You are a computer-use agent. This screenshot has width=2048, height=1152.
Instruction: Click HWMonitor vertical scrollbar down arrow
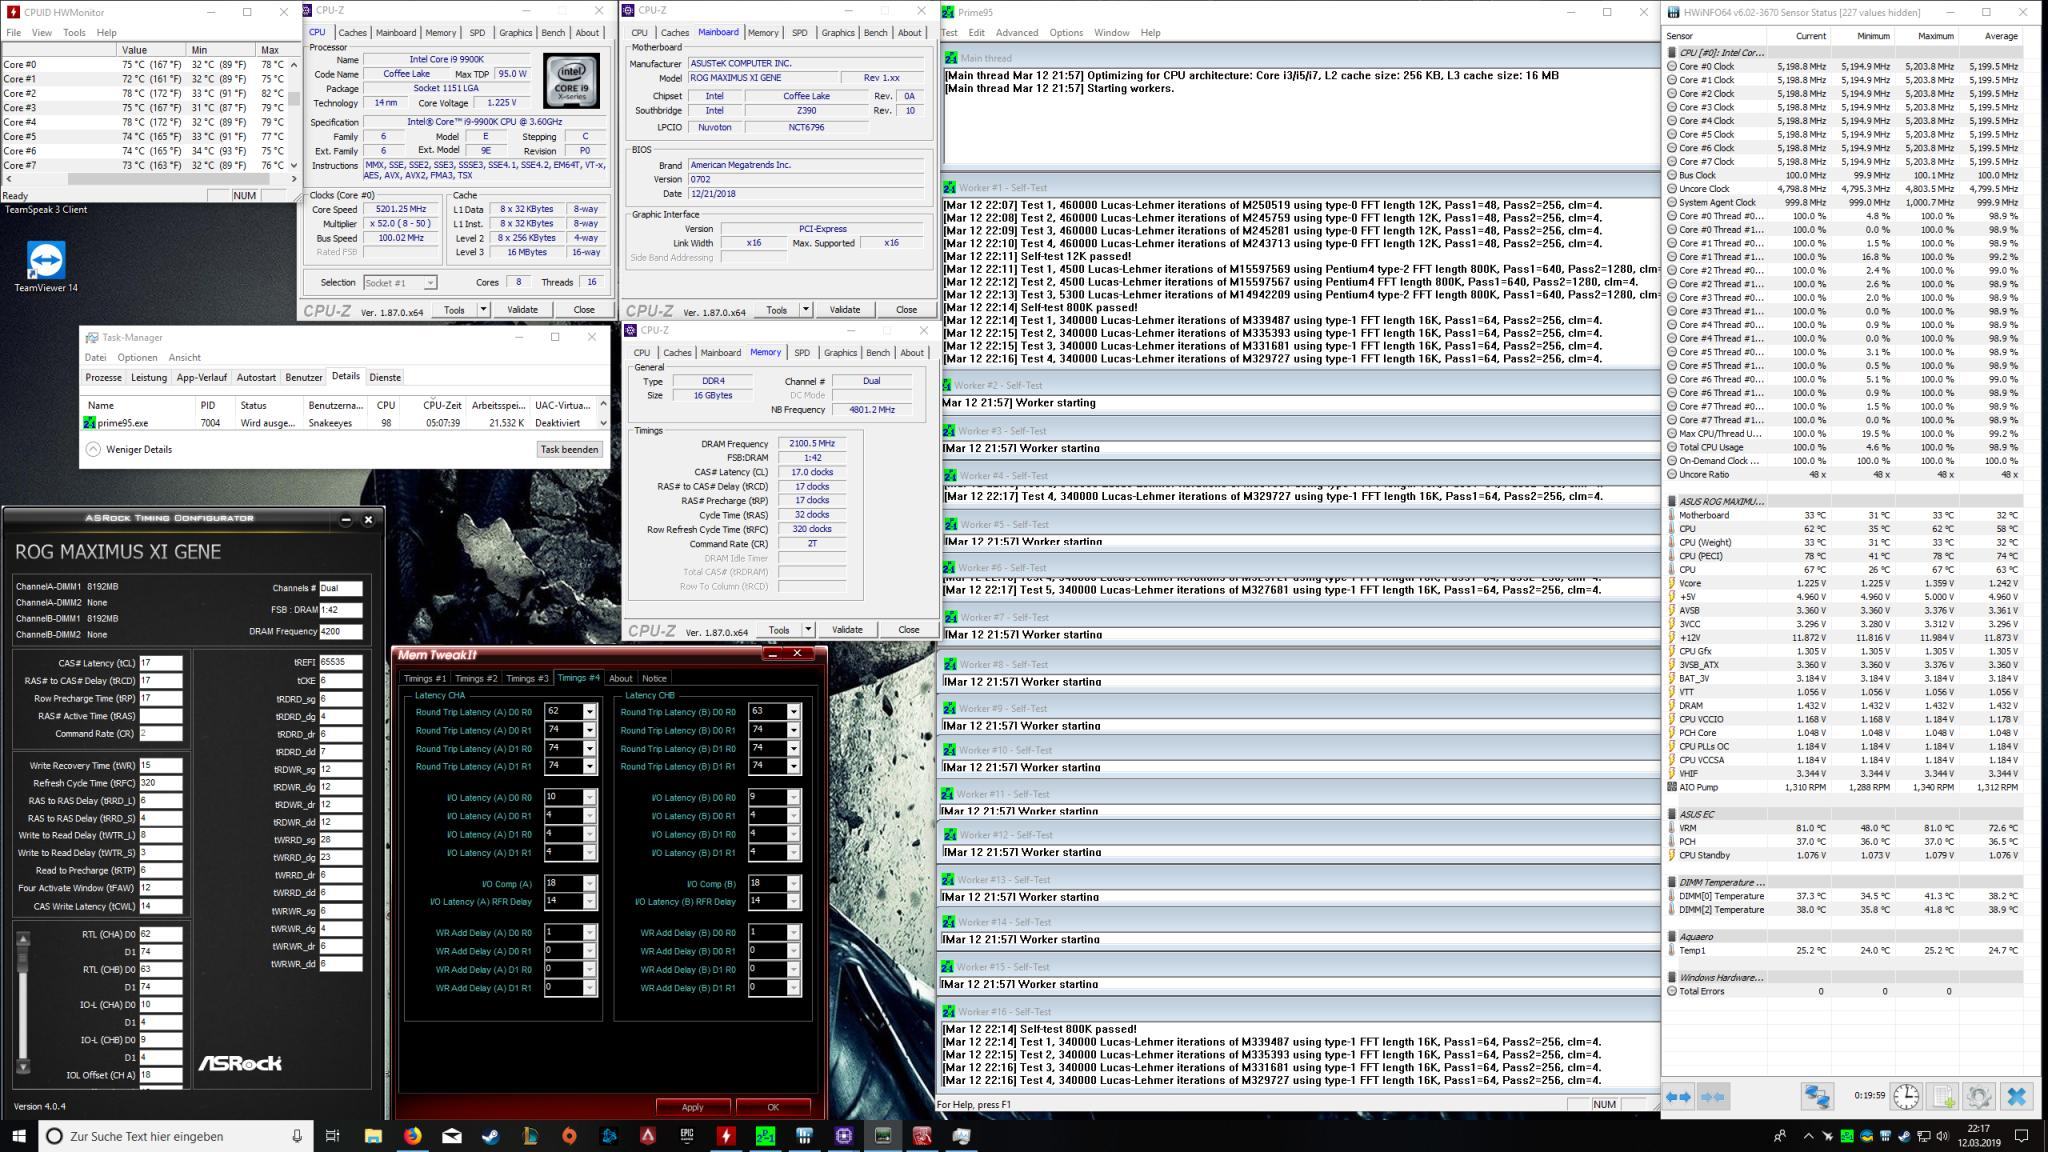[x=294, y=166]
